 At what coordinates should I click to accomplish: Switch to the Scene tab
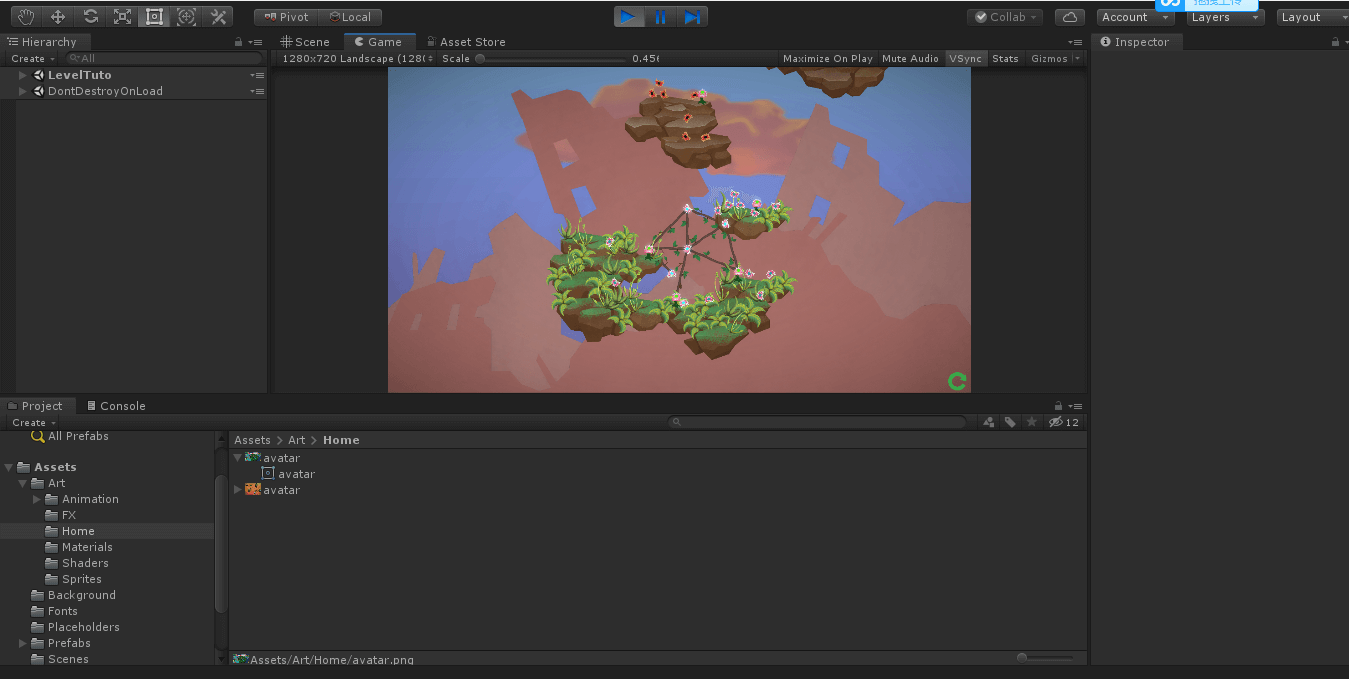pos(305,42)
